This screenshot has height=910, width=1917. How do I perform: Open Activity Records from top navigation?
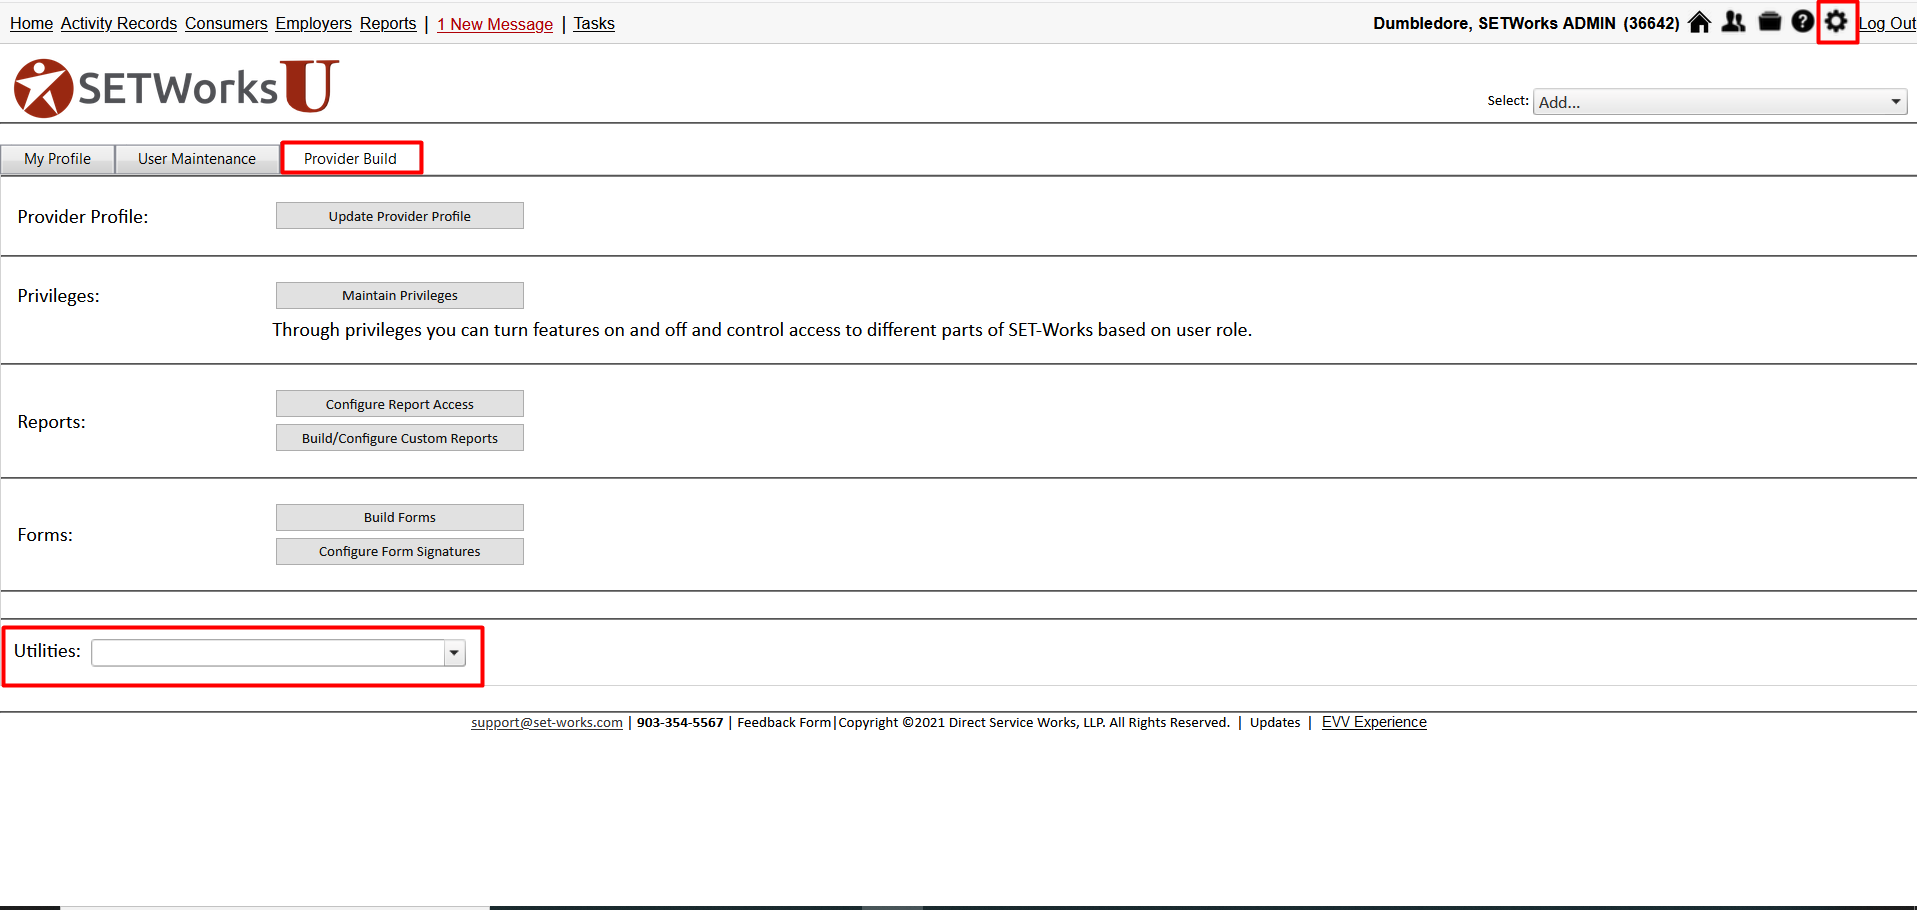[x=119, y=24]
